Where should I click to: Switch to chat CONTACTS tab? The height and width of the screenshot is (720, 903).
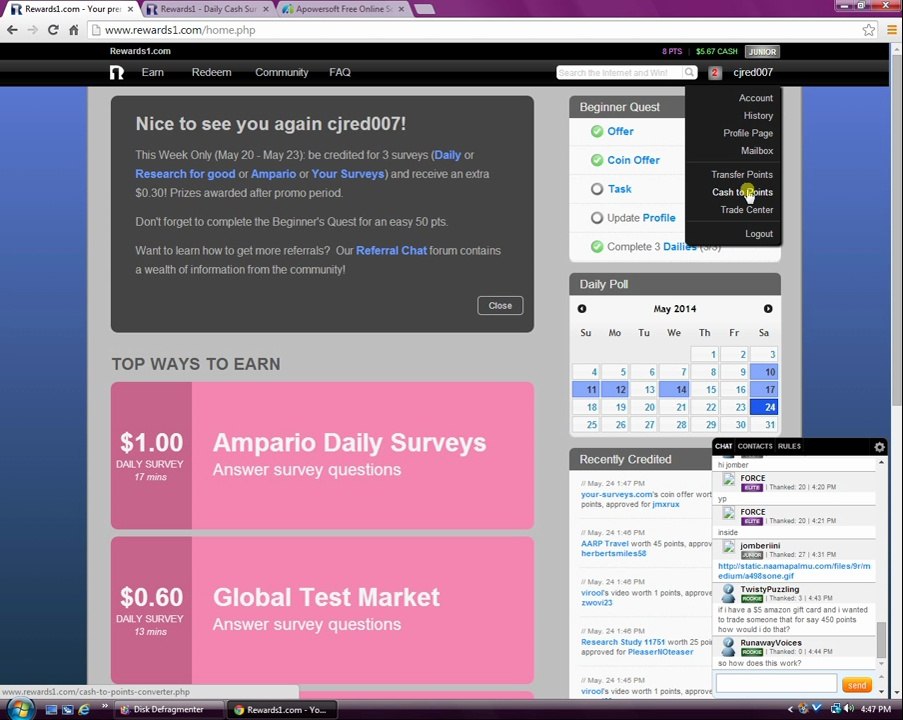(755, 446)
